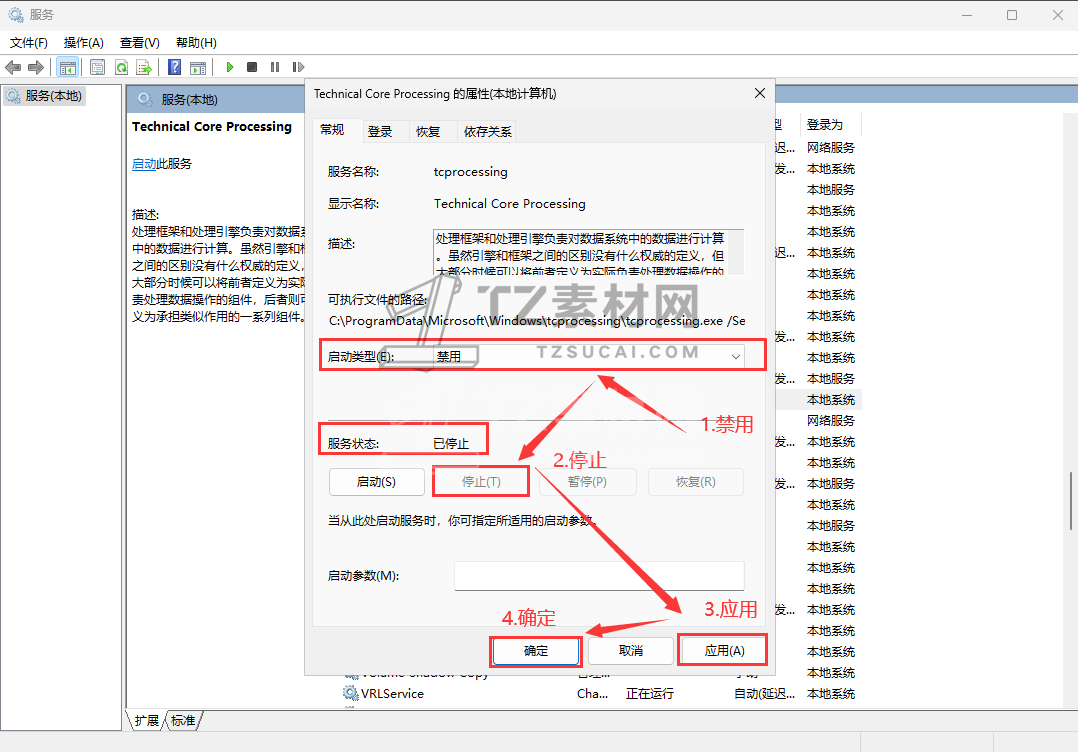Click the 恢复(R) button
Viewport: 1078px width, 752px height.
click(696, 482)
